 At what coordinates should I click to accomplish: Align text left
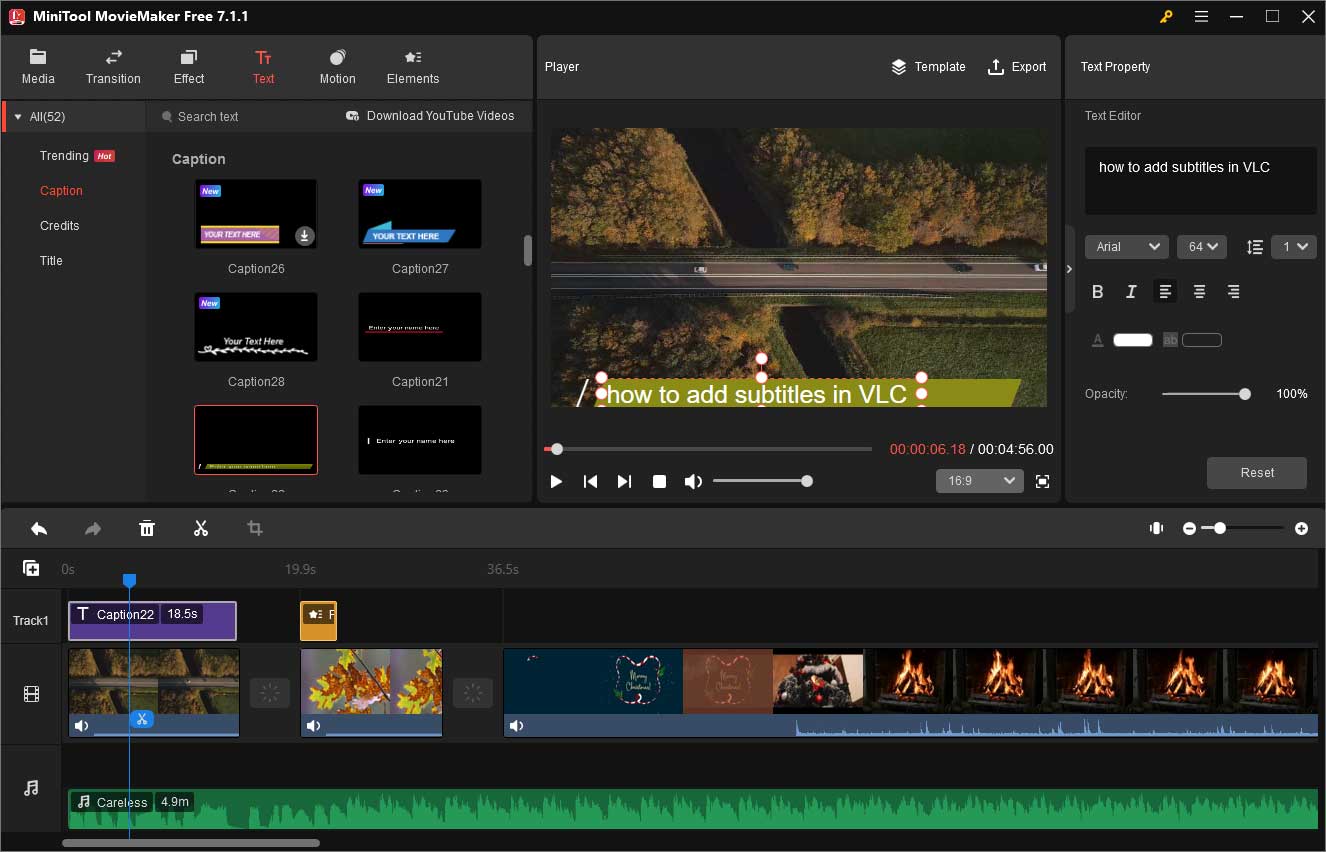click(x=1165, y=292)
